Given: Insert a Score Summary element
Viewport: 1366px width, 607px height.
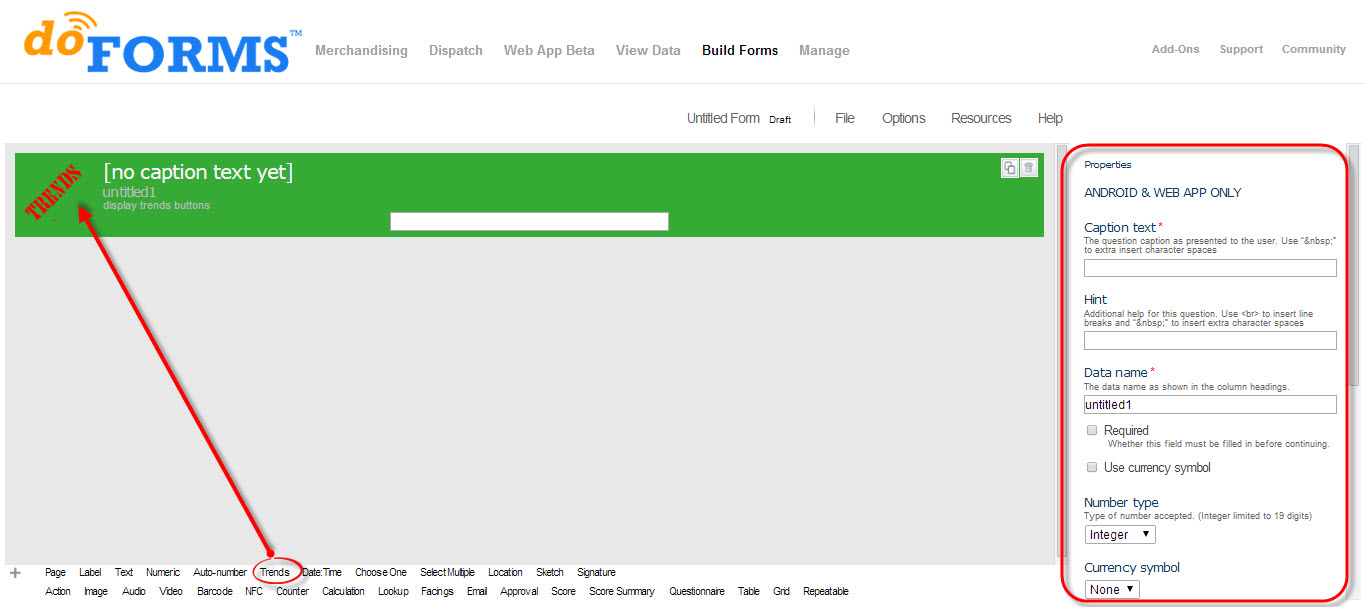Looking at the screenshot, I should point(621,591).
